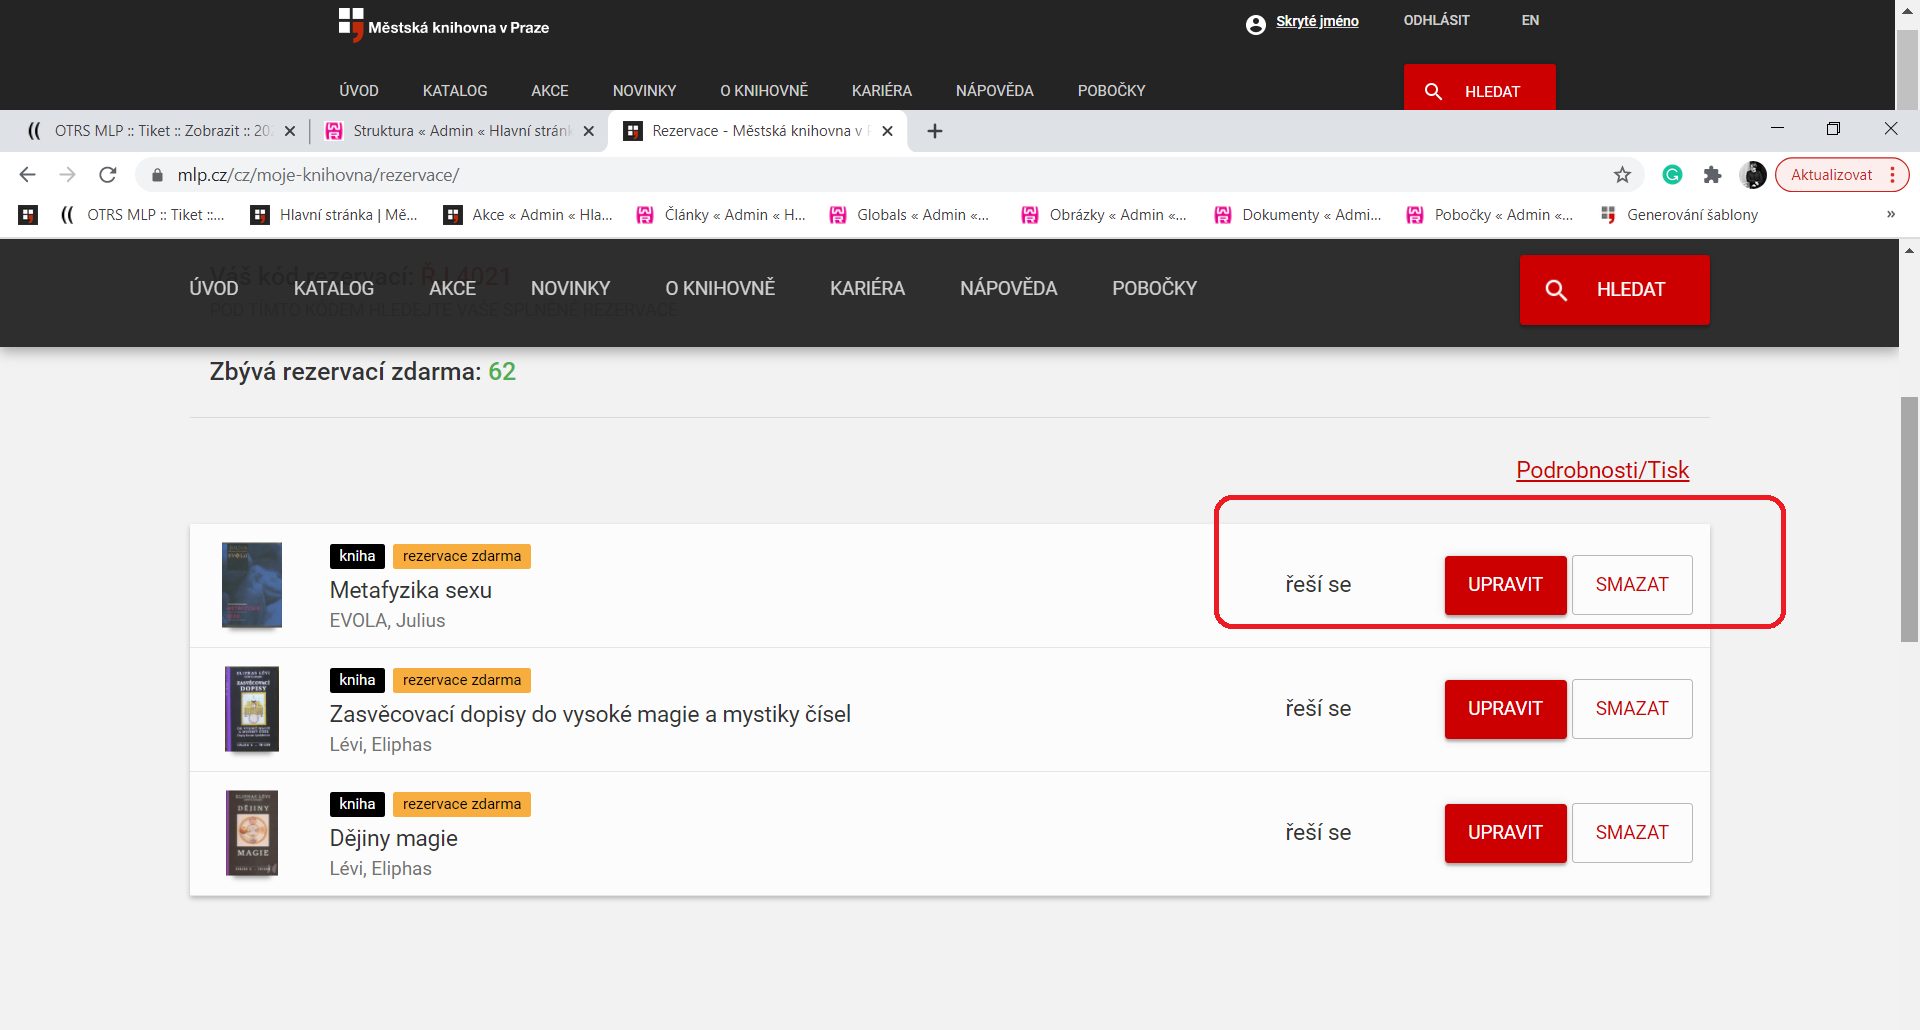Click the address bar URL field
This screenshot has height=1030, width=1920.
[x=800, y=175]
